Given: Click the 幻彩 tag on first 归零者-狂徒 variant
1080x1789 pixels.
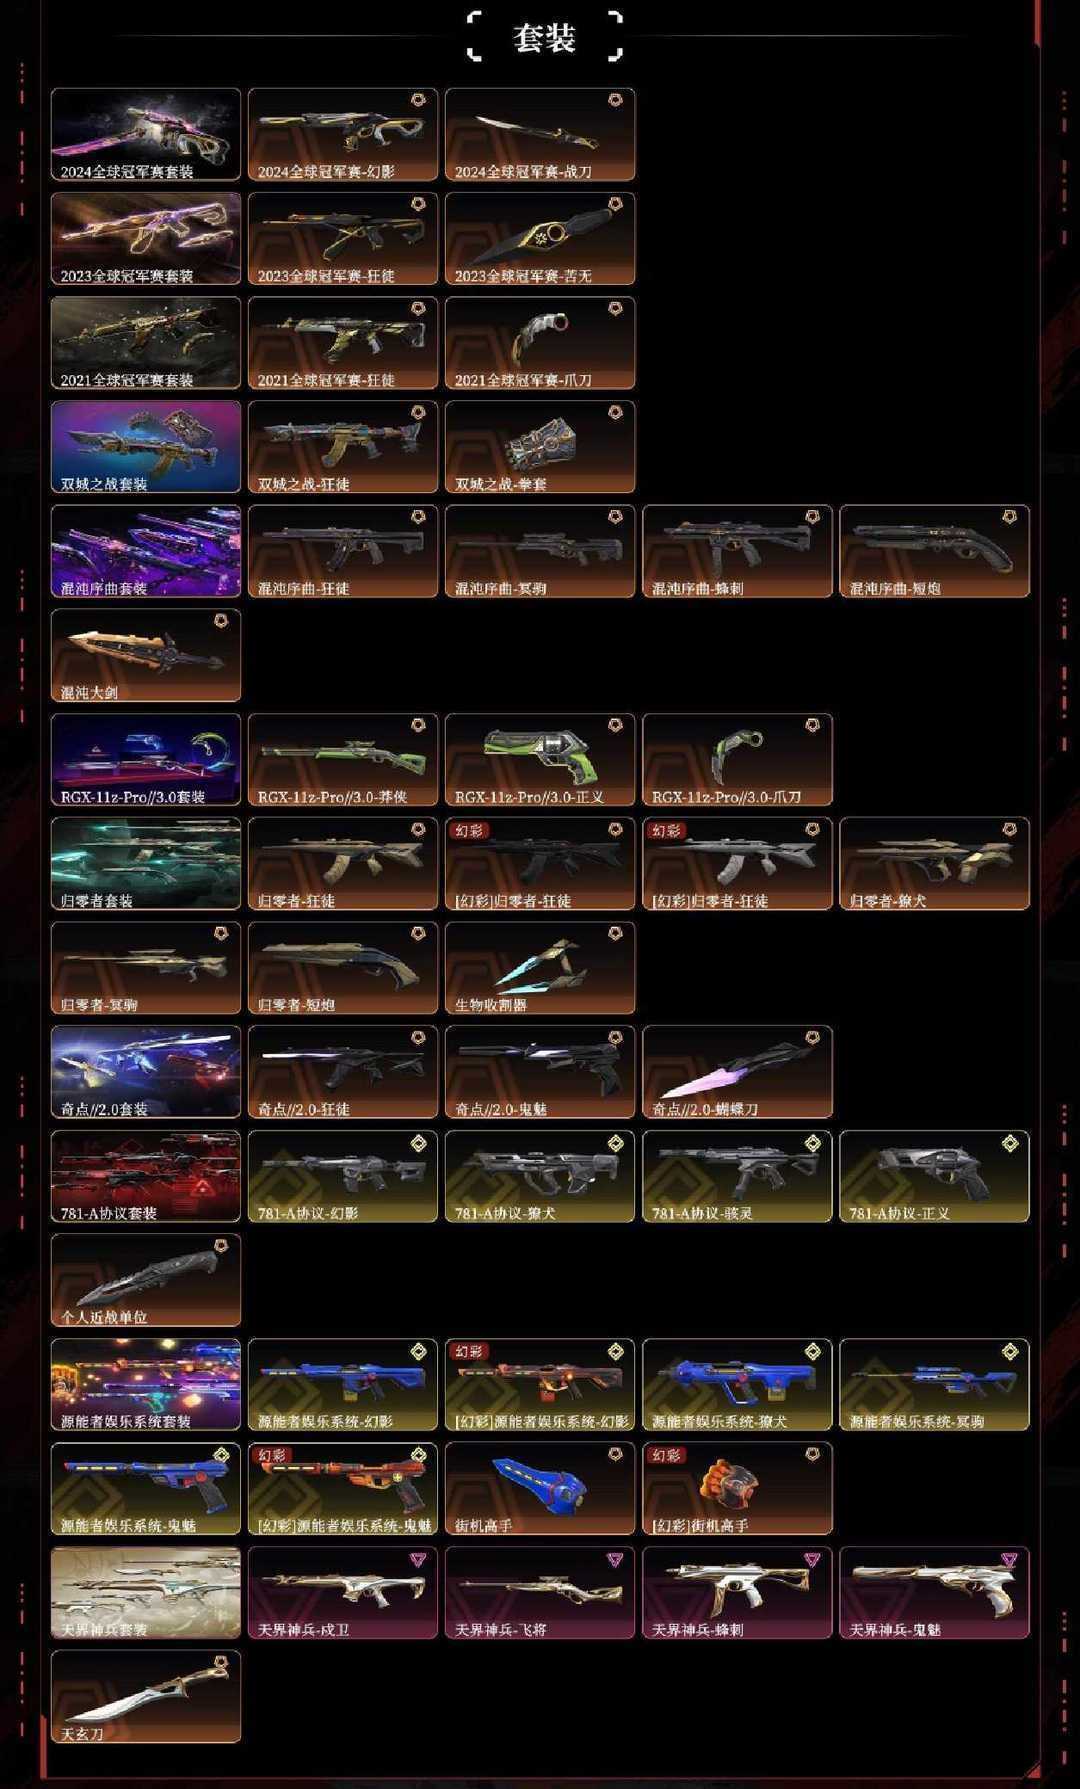Looking at the screenshot, I should click(x=469, y=831).
